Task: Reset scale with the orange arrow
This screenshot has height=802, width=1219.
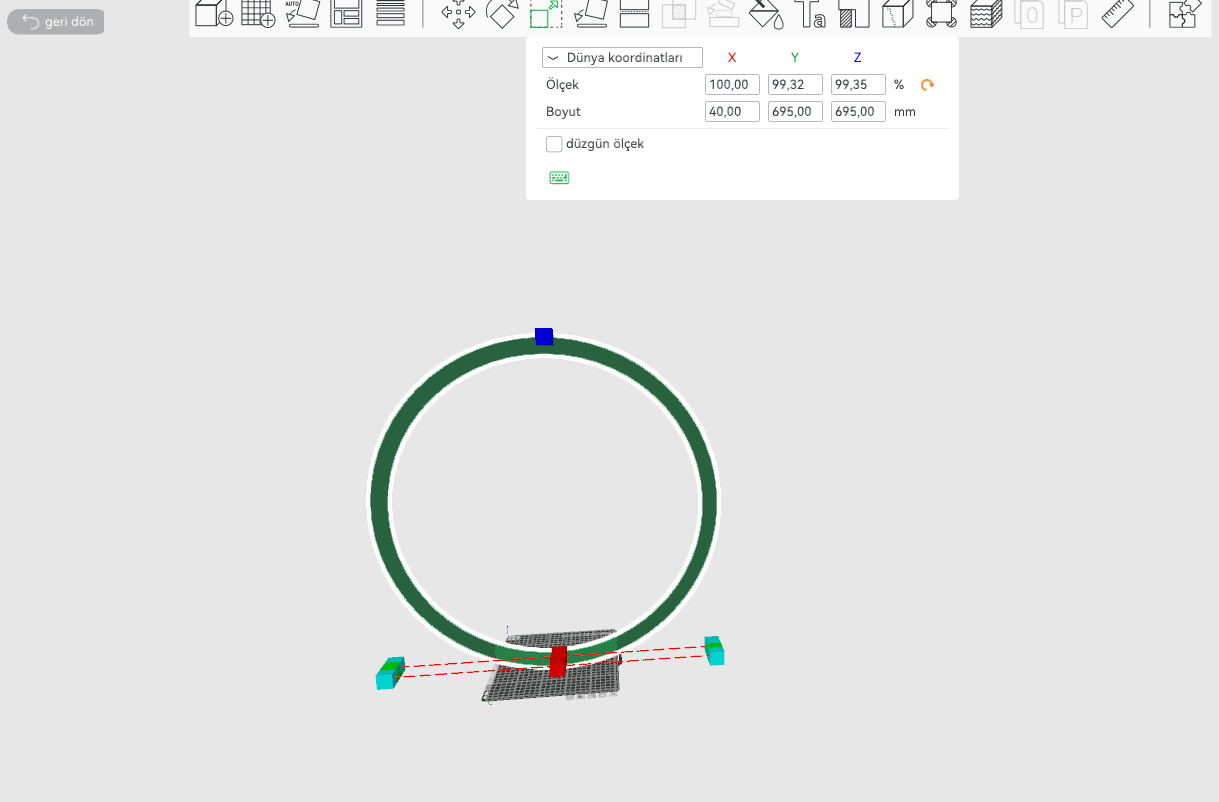Action: click(927, 85)
